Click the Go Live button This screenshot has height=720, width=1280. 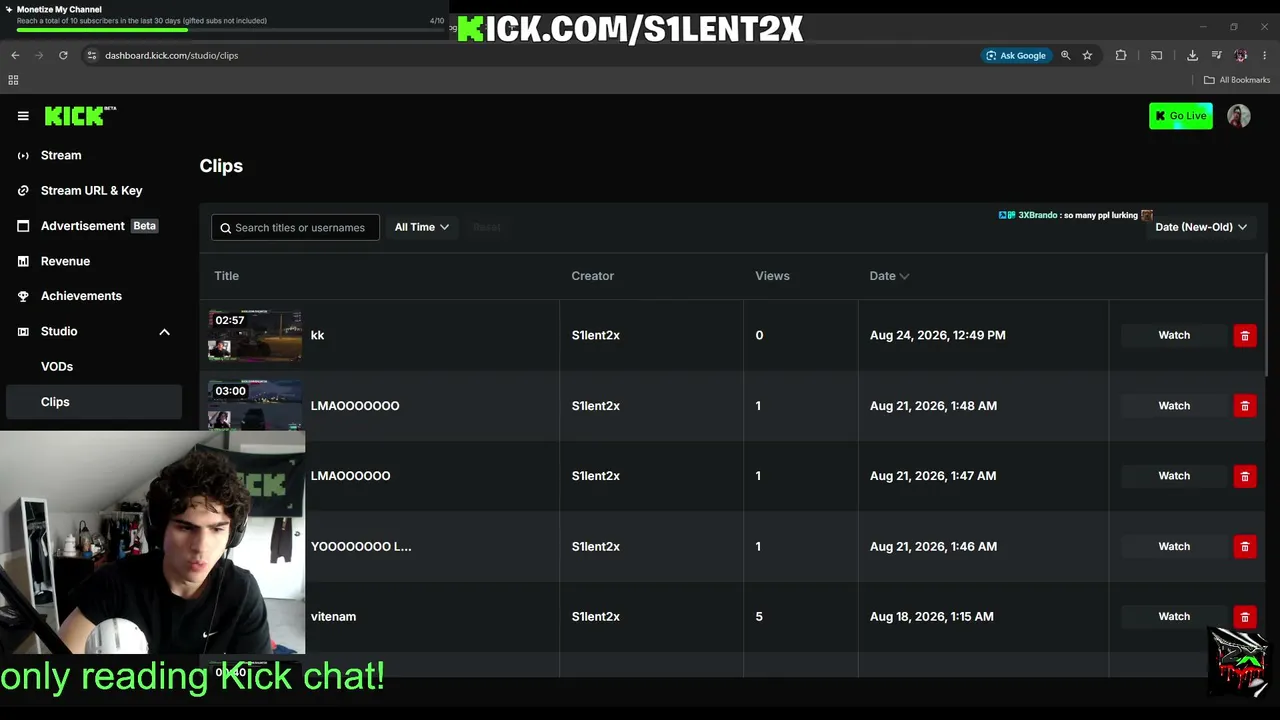(1181, 116)
